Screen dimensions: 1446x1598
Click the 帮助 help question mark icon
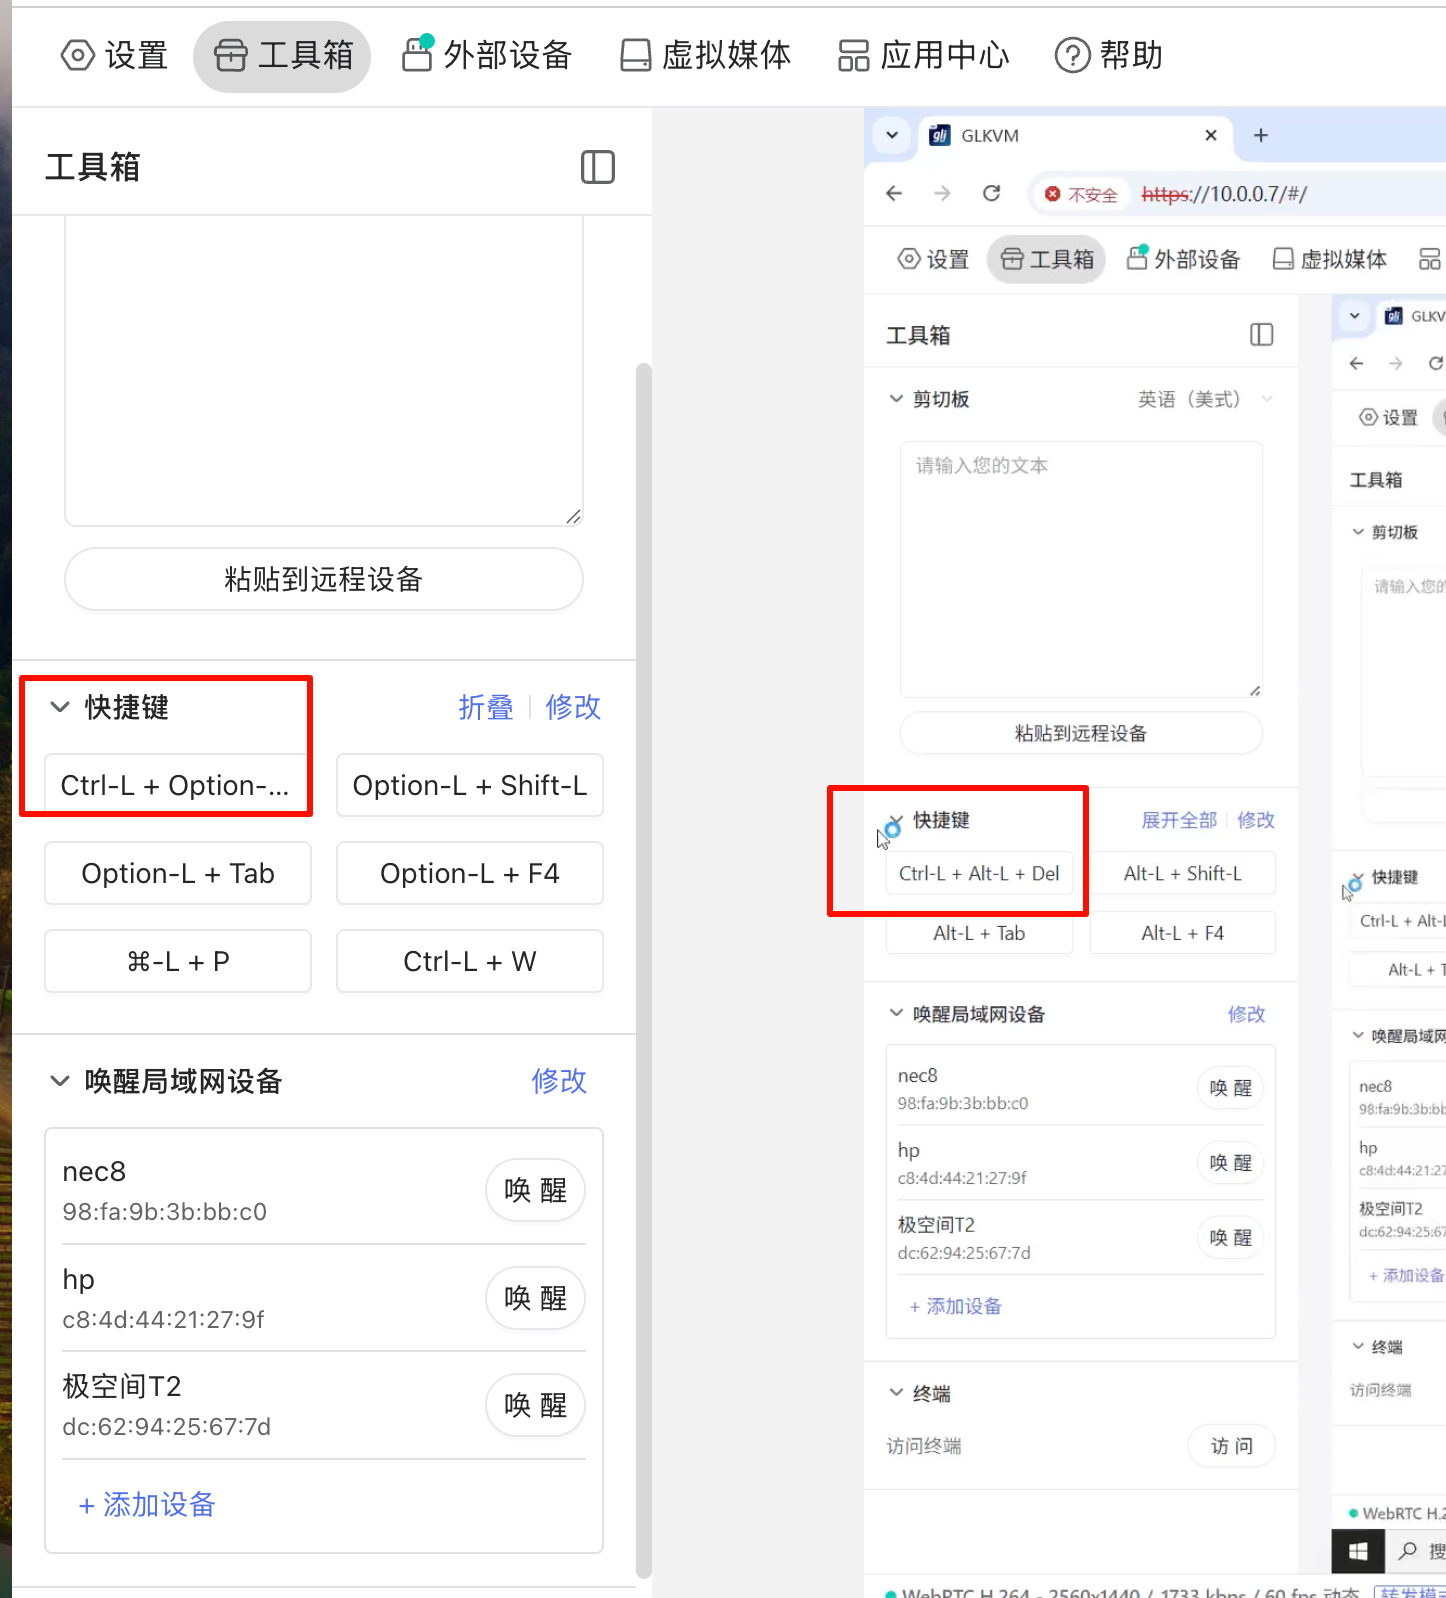pyautogui.click(x=1072, y=56)
